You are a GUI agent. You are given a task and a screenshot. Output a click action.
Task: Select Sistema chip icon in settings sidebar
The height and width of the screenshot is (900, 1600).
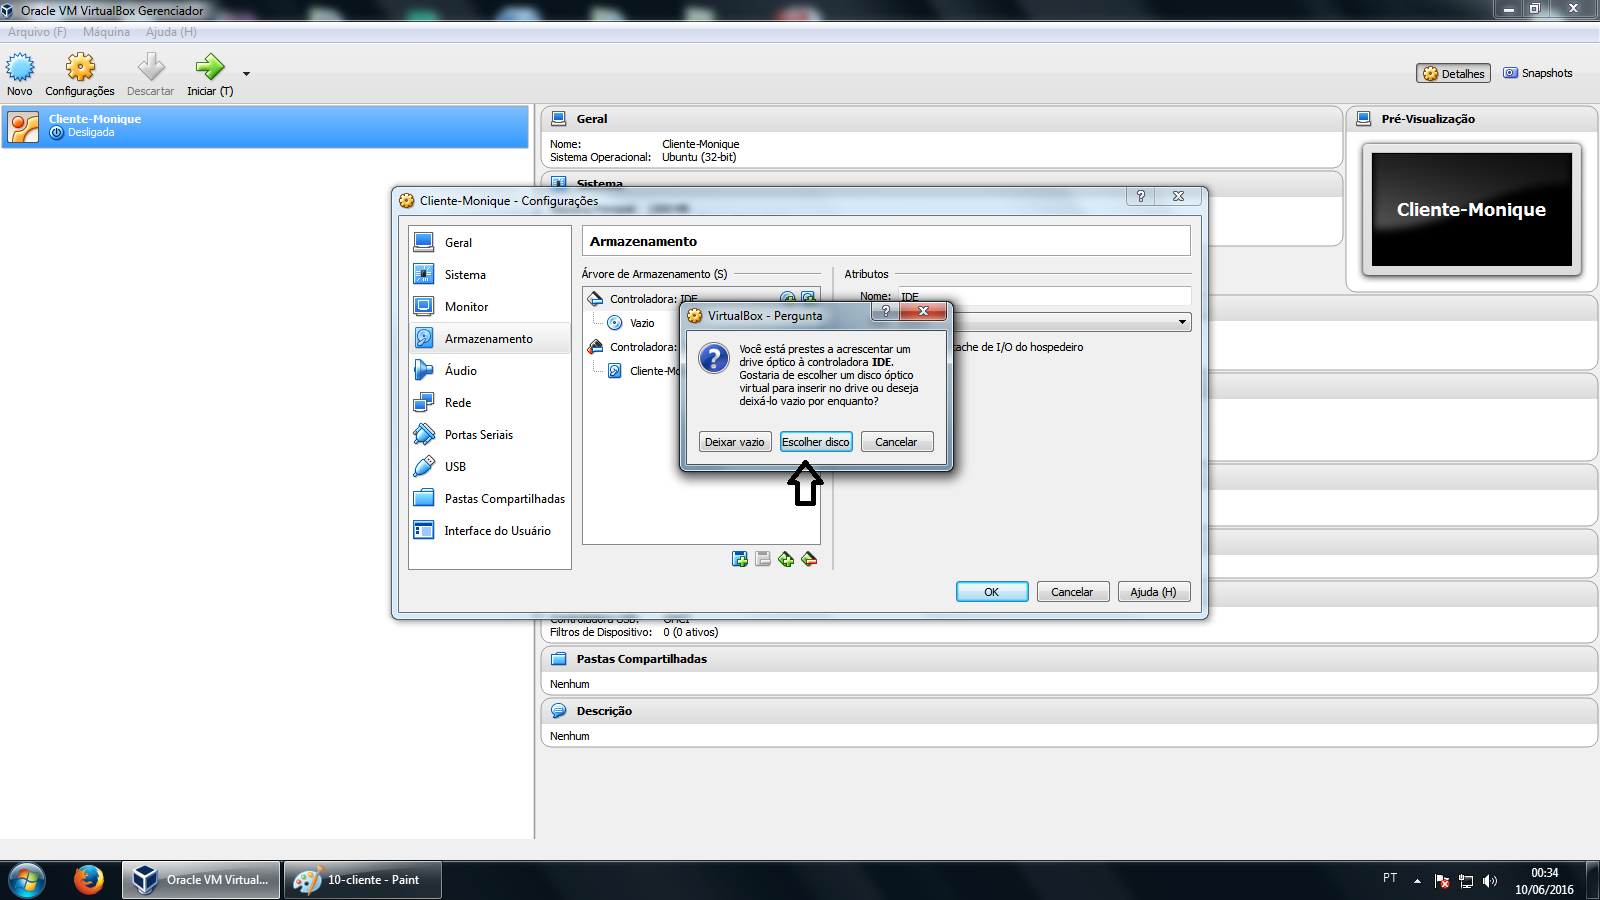424,274
